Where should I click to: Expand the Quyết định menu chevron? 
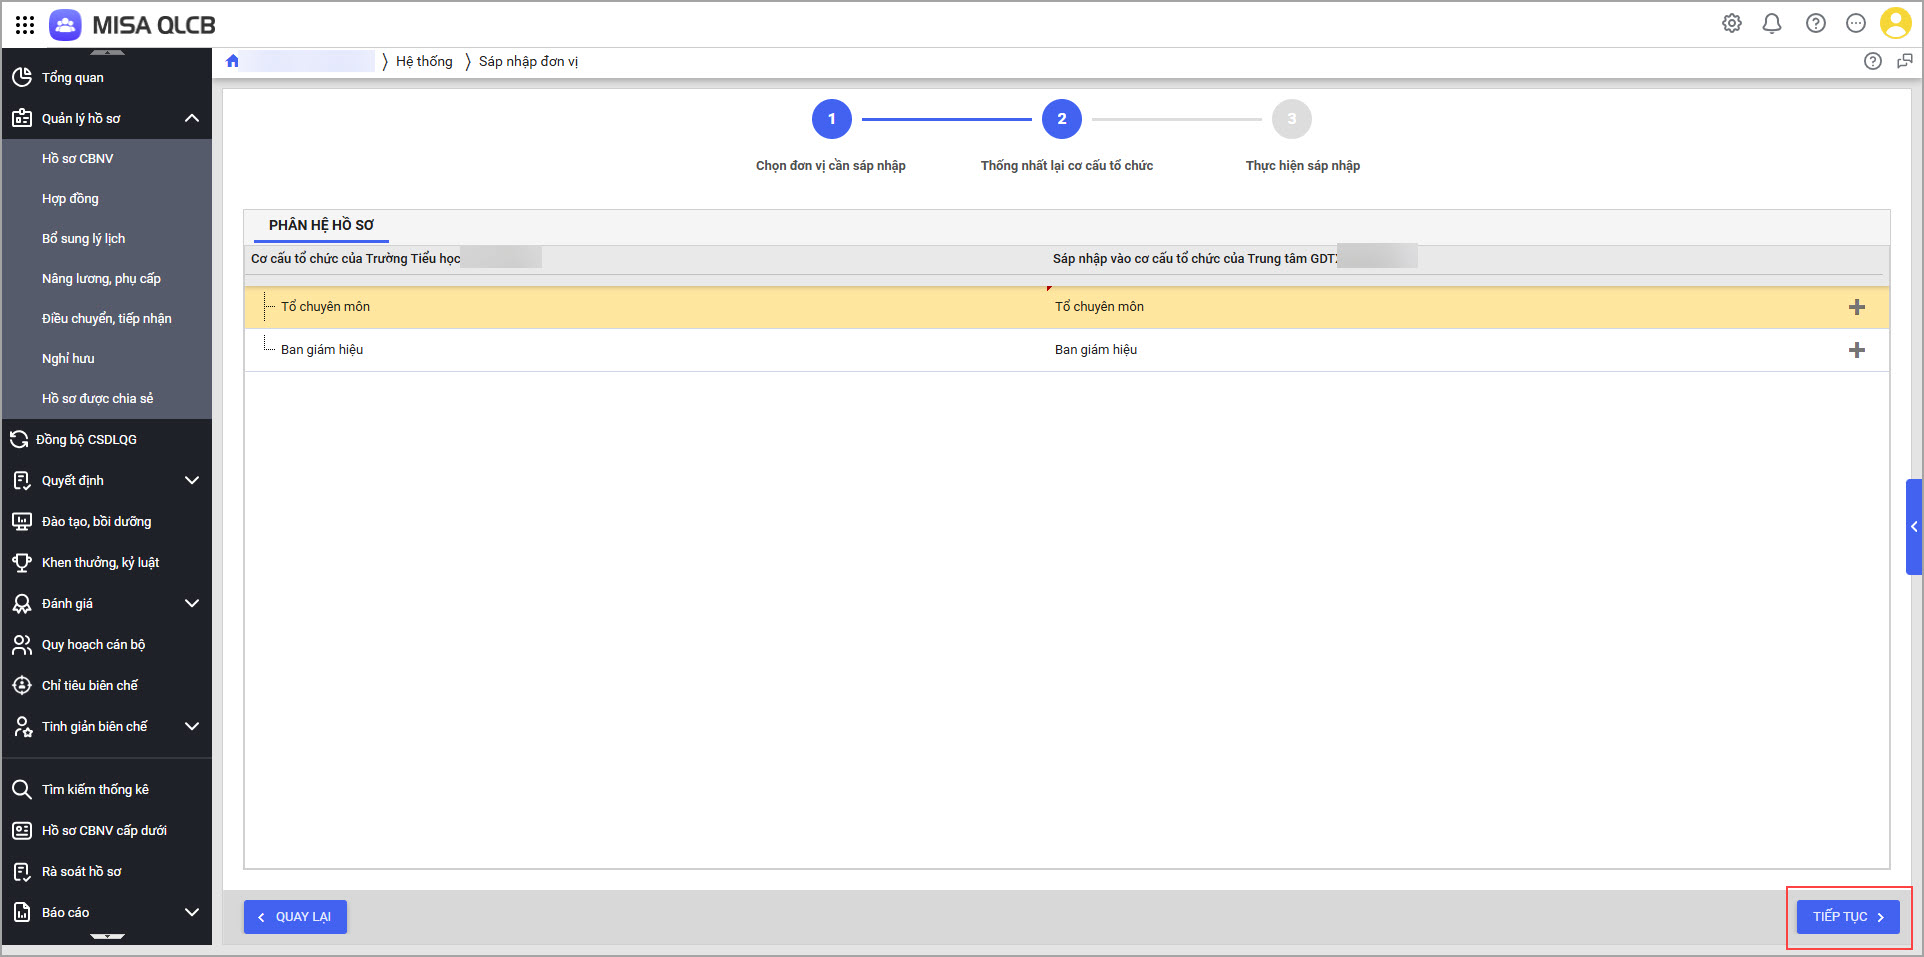point(192,480)
